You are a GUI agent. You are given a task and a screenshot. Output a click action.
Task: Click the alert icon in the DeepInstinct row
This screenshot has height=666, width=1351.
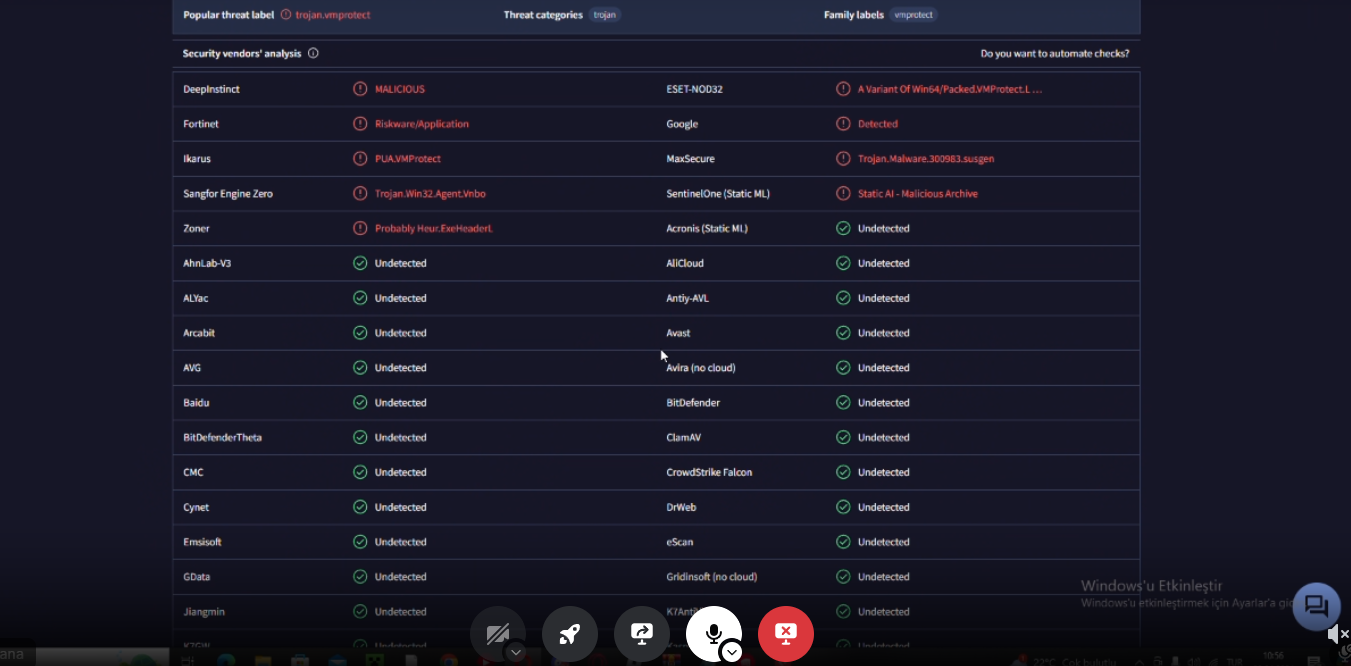click(360, 89)
